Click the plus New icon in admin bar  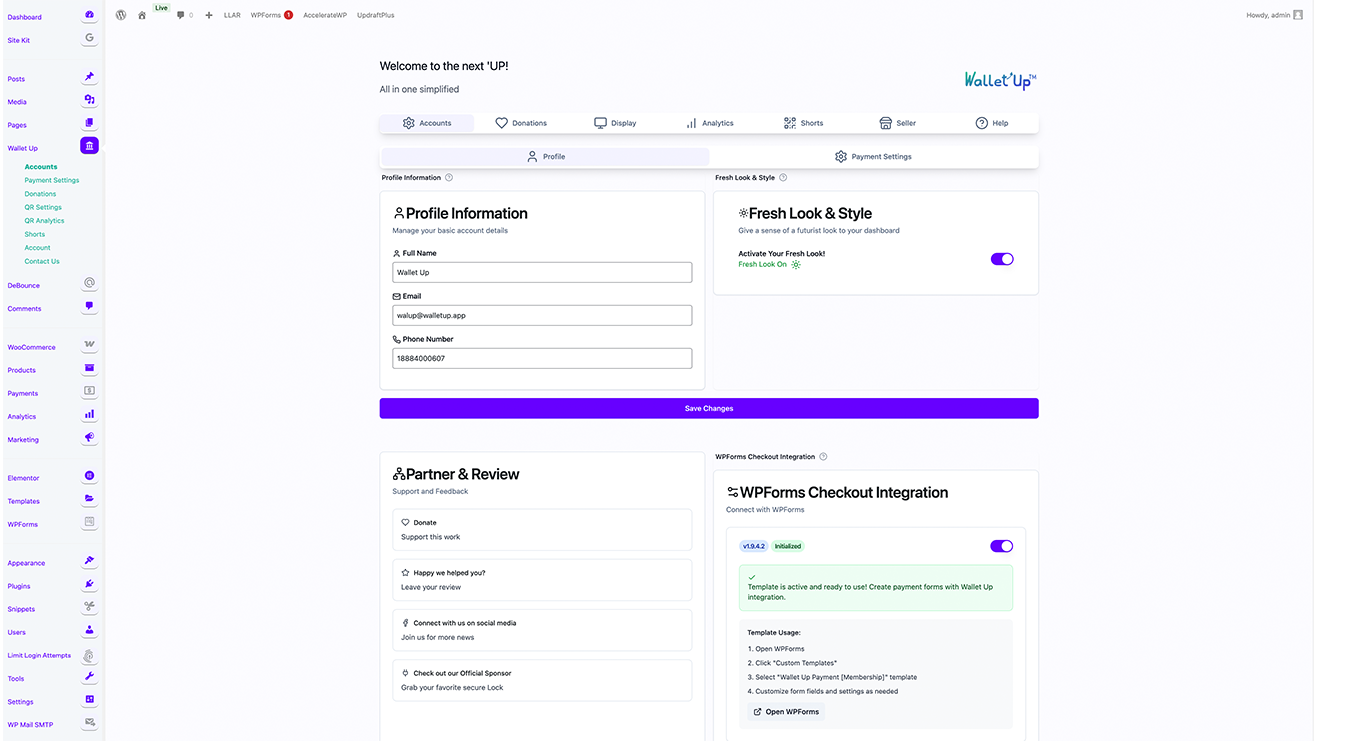coord(209,15)
